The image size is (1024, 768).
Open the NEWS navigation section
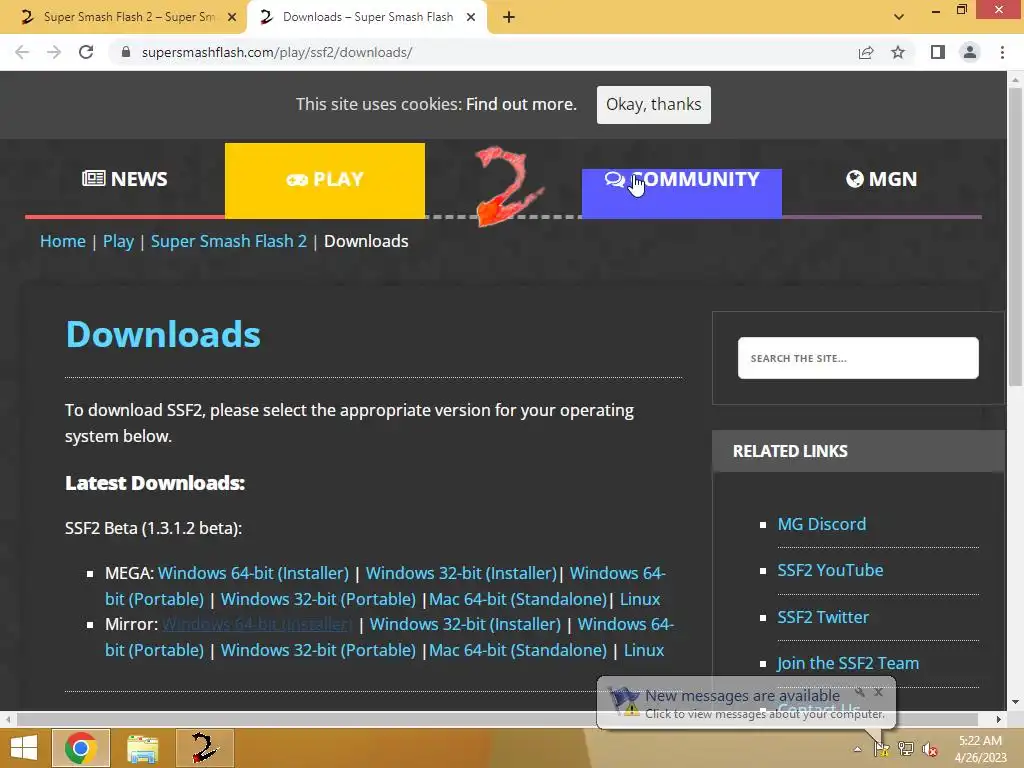tap(125, 179)
